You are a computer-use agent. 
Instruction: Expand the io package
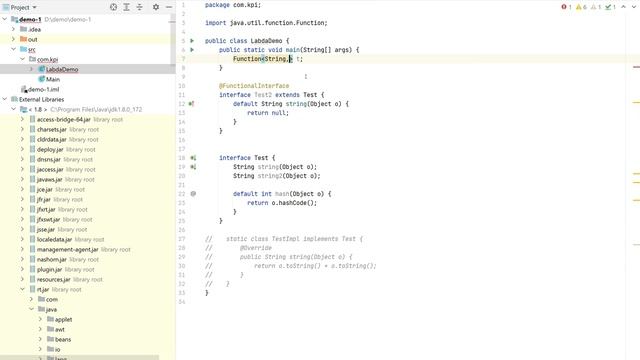(x=40, y=349)
